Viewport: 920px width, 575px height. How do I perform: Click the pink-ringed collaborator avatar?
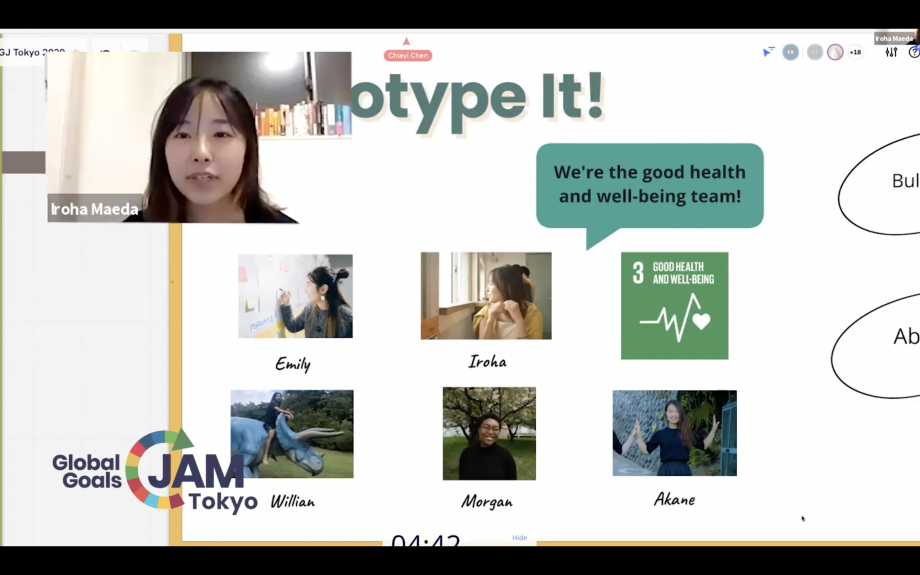point(835,52)
